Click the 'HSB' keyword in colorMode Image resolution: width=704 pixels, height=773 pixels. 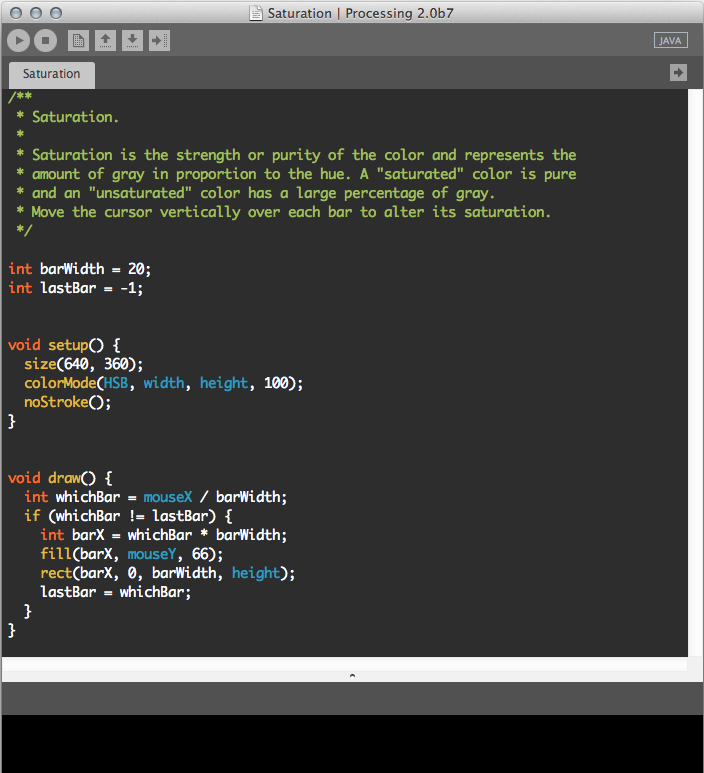click(x=116, y=383)
